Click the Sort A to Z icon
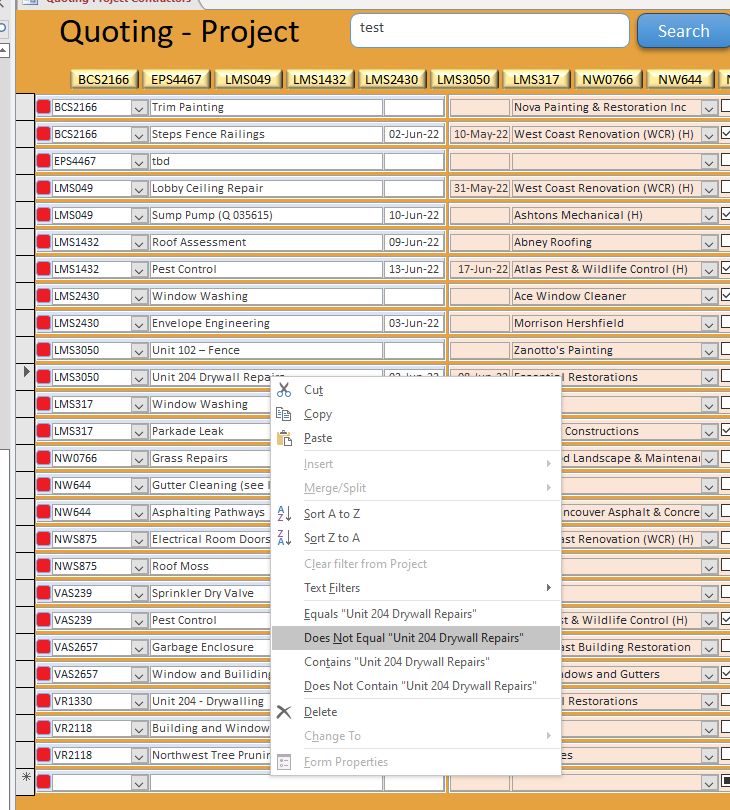Viewport: 730px width, 810px height. pos(284,513)
